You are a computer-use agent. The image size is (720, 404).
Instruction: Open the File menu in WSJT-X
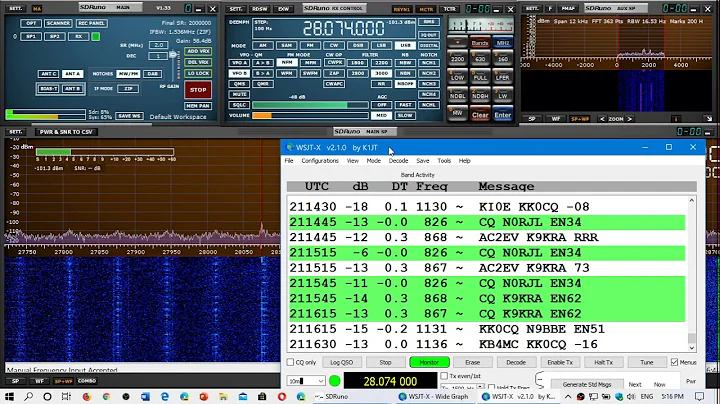pyautogui.click(x=289, y=161)
